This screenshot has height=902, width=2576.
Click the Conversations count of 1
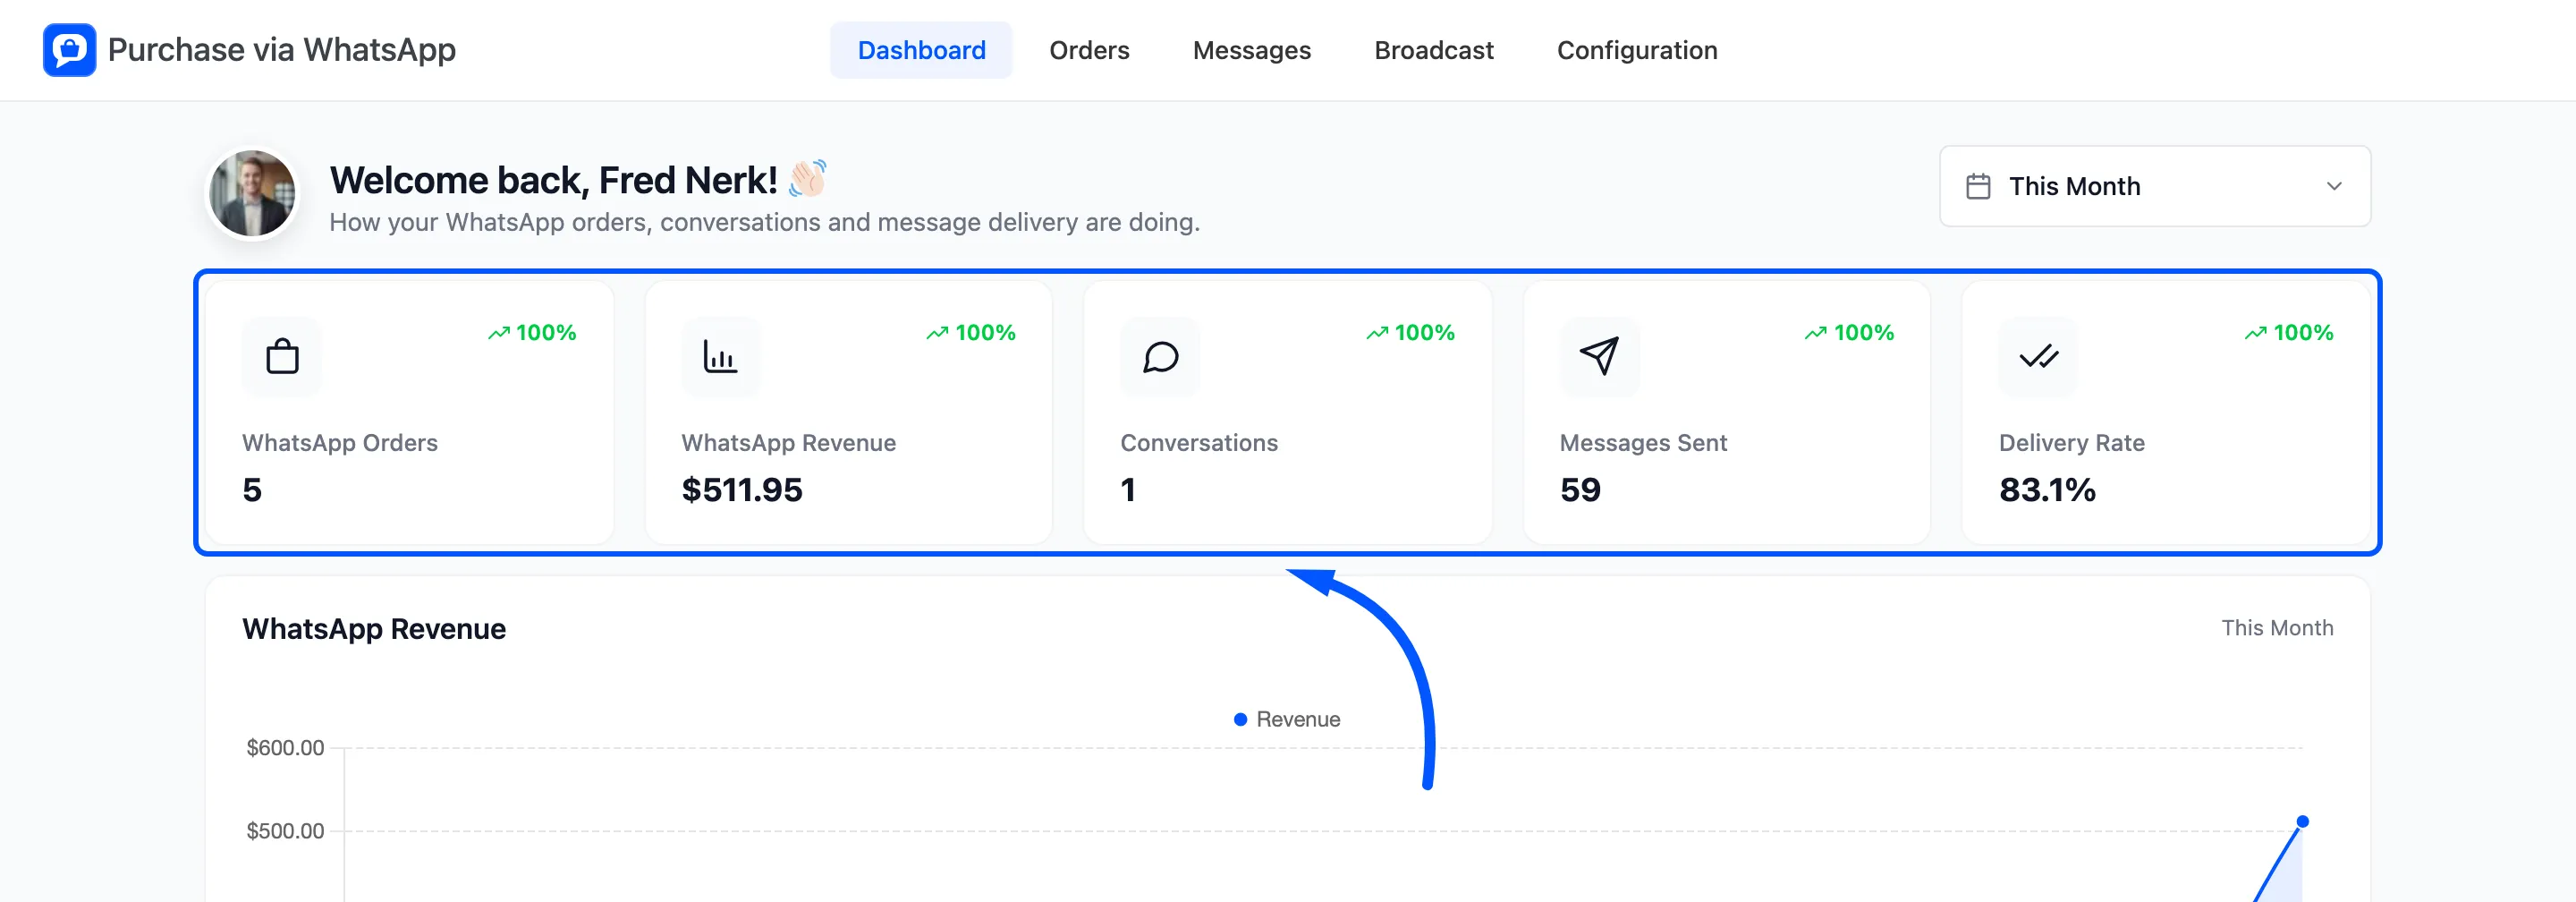(1128, 490)
